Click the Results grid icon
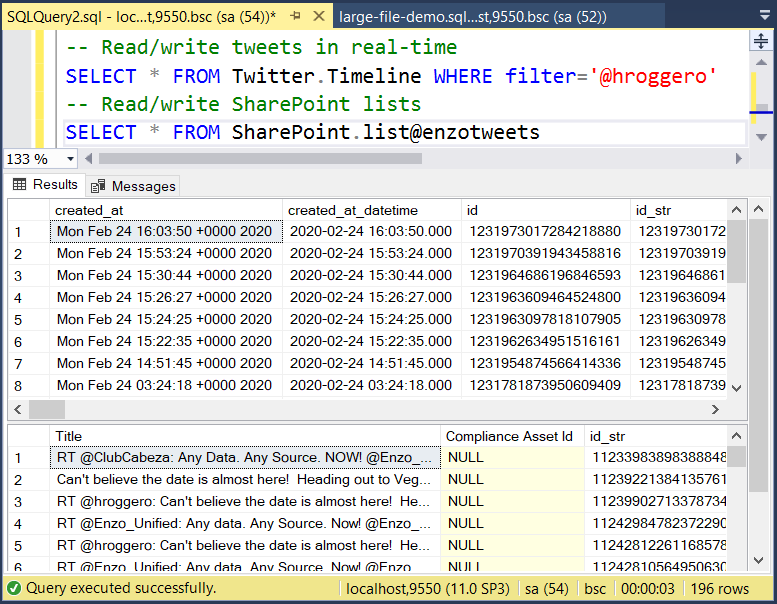Screen dimensions: 777x604 pyautogui.click(x=19, y=184)
